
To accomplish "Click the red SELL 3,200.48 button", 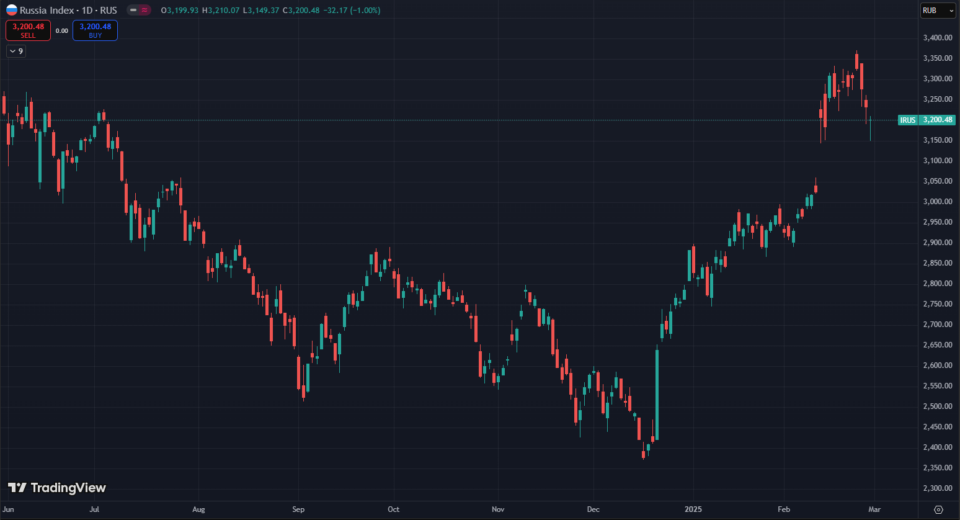I will [x=27, y=30].
